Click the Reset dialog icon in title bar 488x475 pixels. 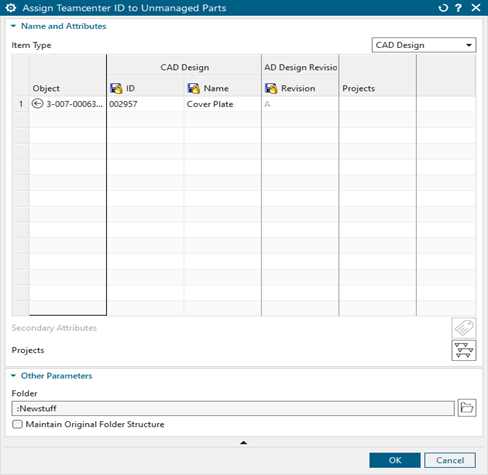443,8
